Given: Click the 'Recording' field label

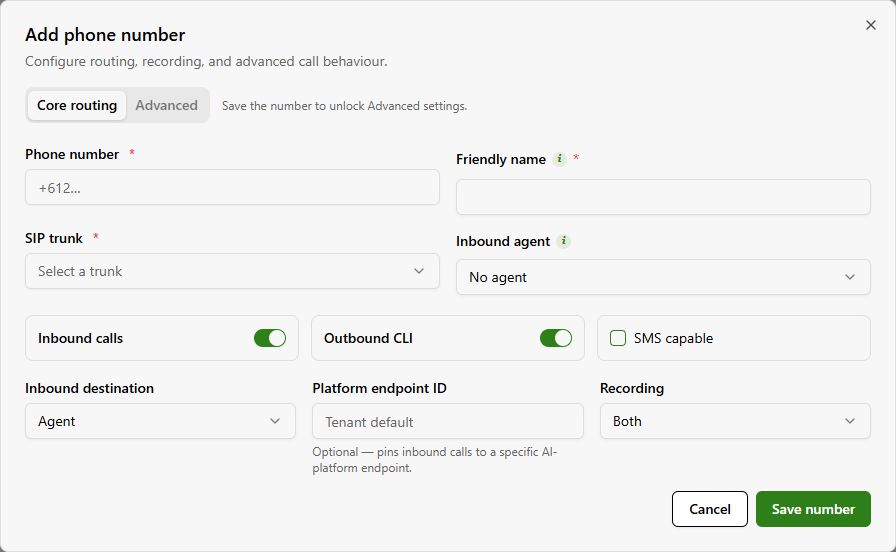Looking at the screenshot, I should click(x=632, y=389).
